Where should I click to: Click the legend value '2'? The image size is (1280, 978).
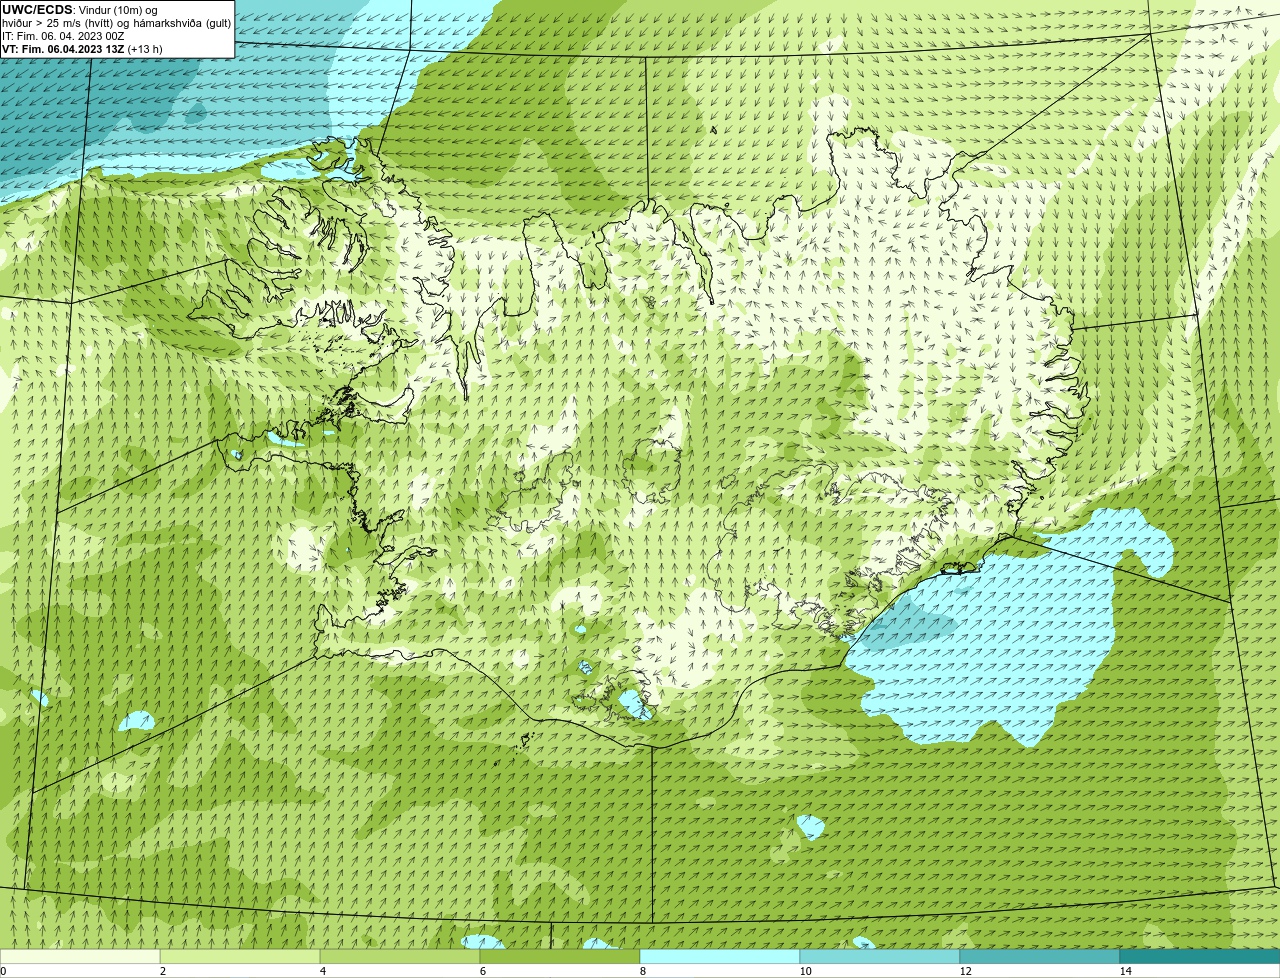(x=162, y=971)
